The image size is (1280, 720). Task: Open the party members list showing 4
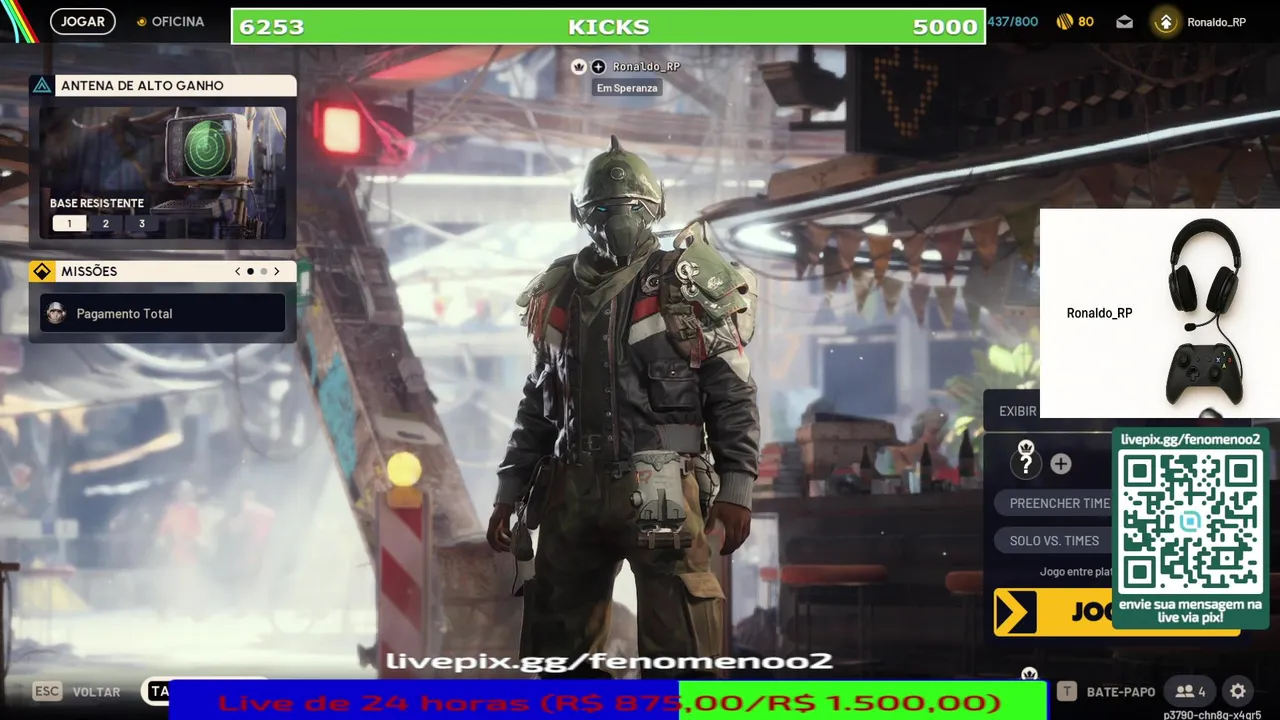pos(1190,691)
